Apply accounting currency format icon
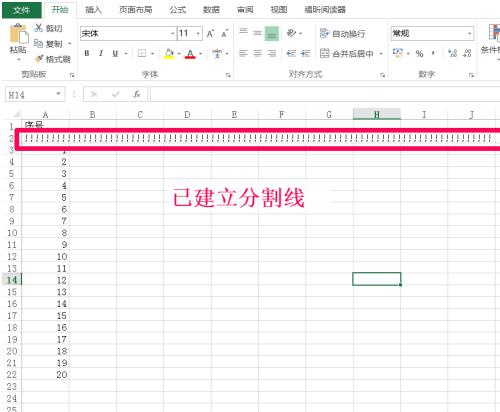500x412 pixels. (398, 53)
